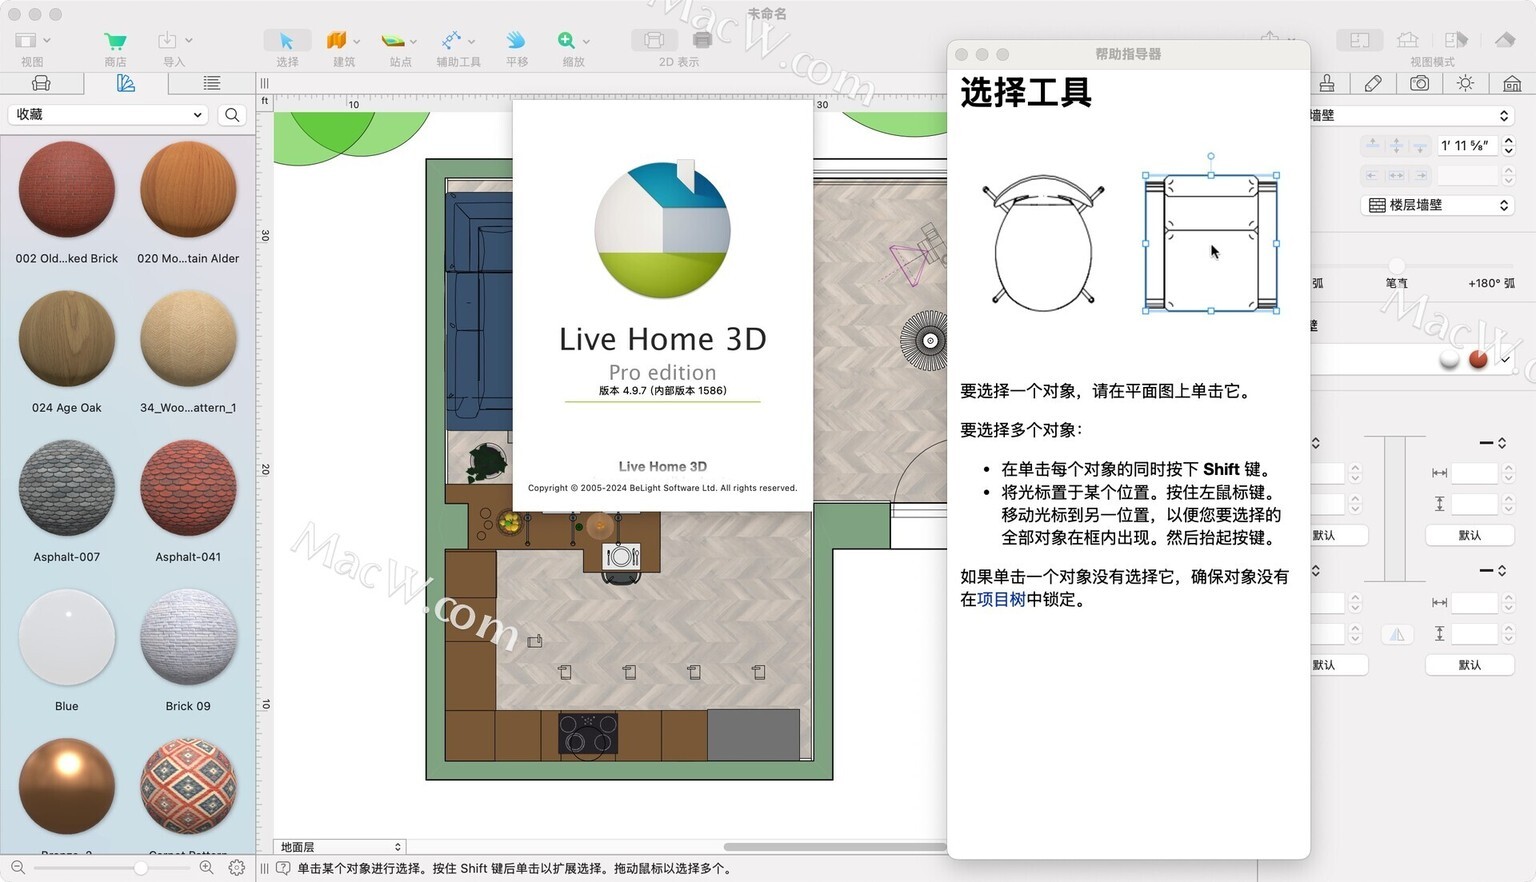This screenshot has width=1536, height=882.
Task: Select the 选择 arrow tool
Action: click(287, 41)
